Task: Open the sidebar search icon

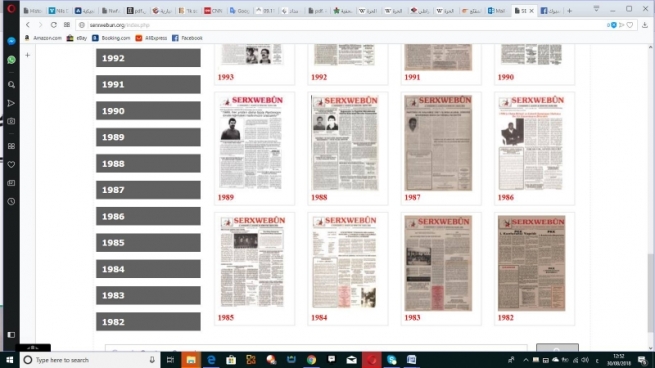Action: tap(11, 85)
